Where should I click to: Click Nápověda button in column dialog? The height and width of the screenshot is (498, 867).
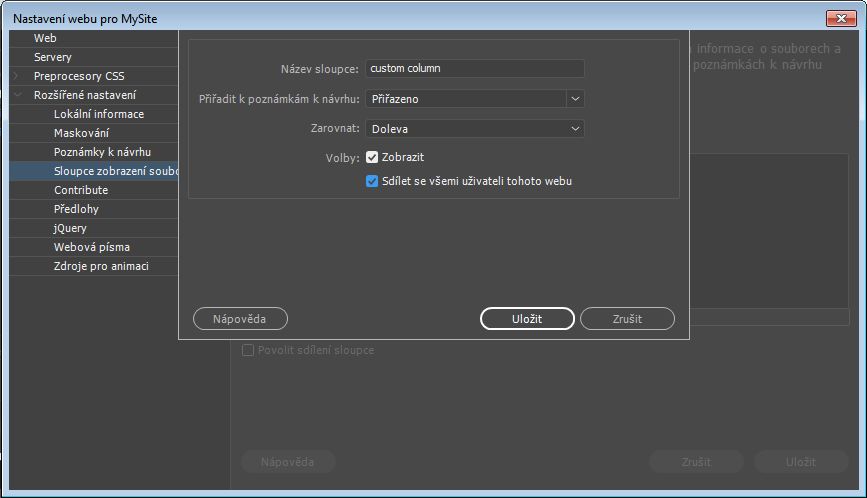point(240,319)
